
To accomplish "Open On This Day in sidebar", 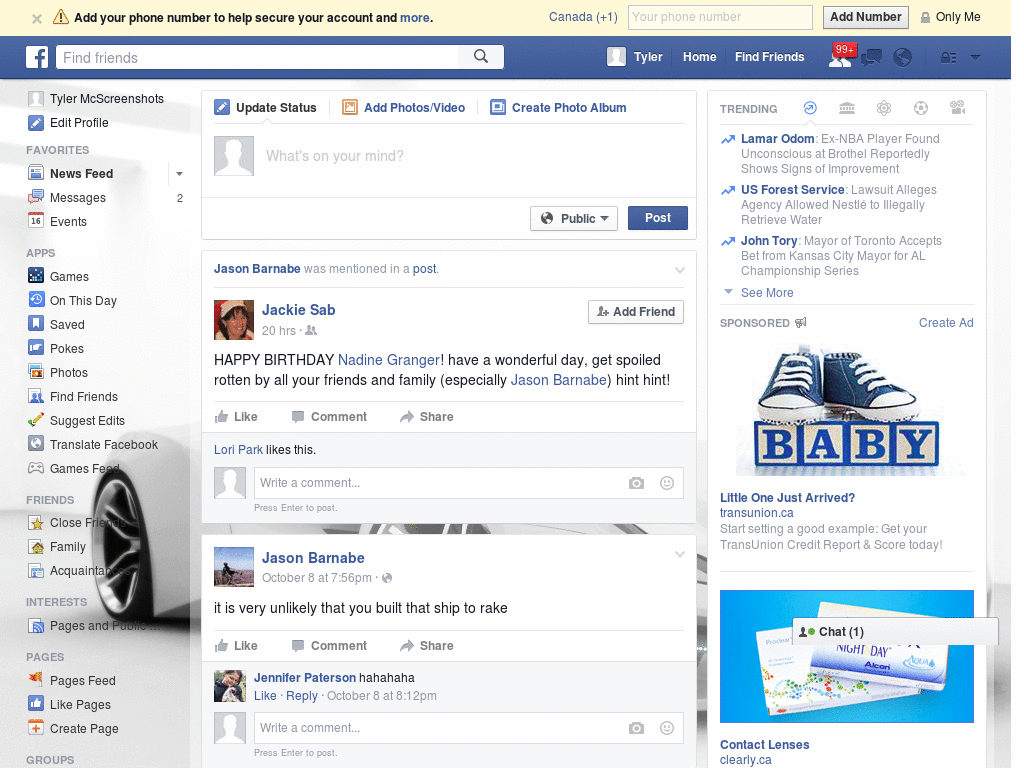I will pos(72,300).
